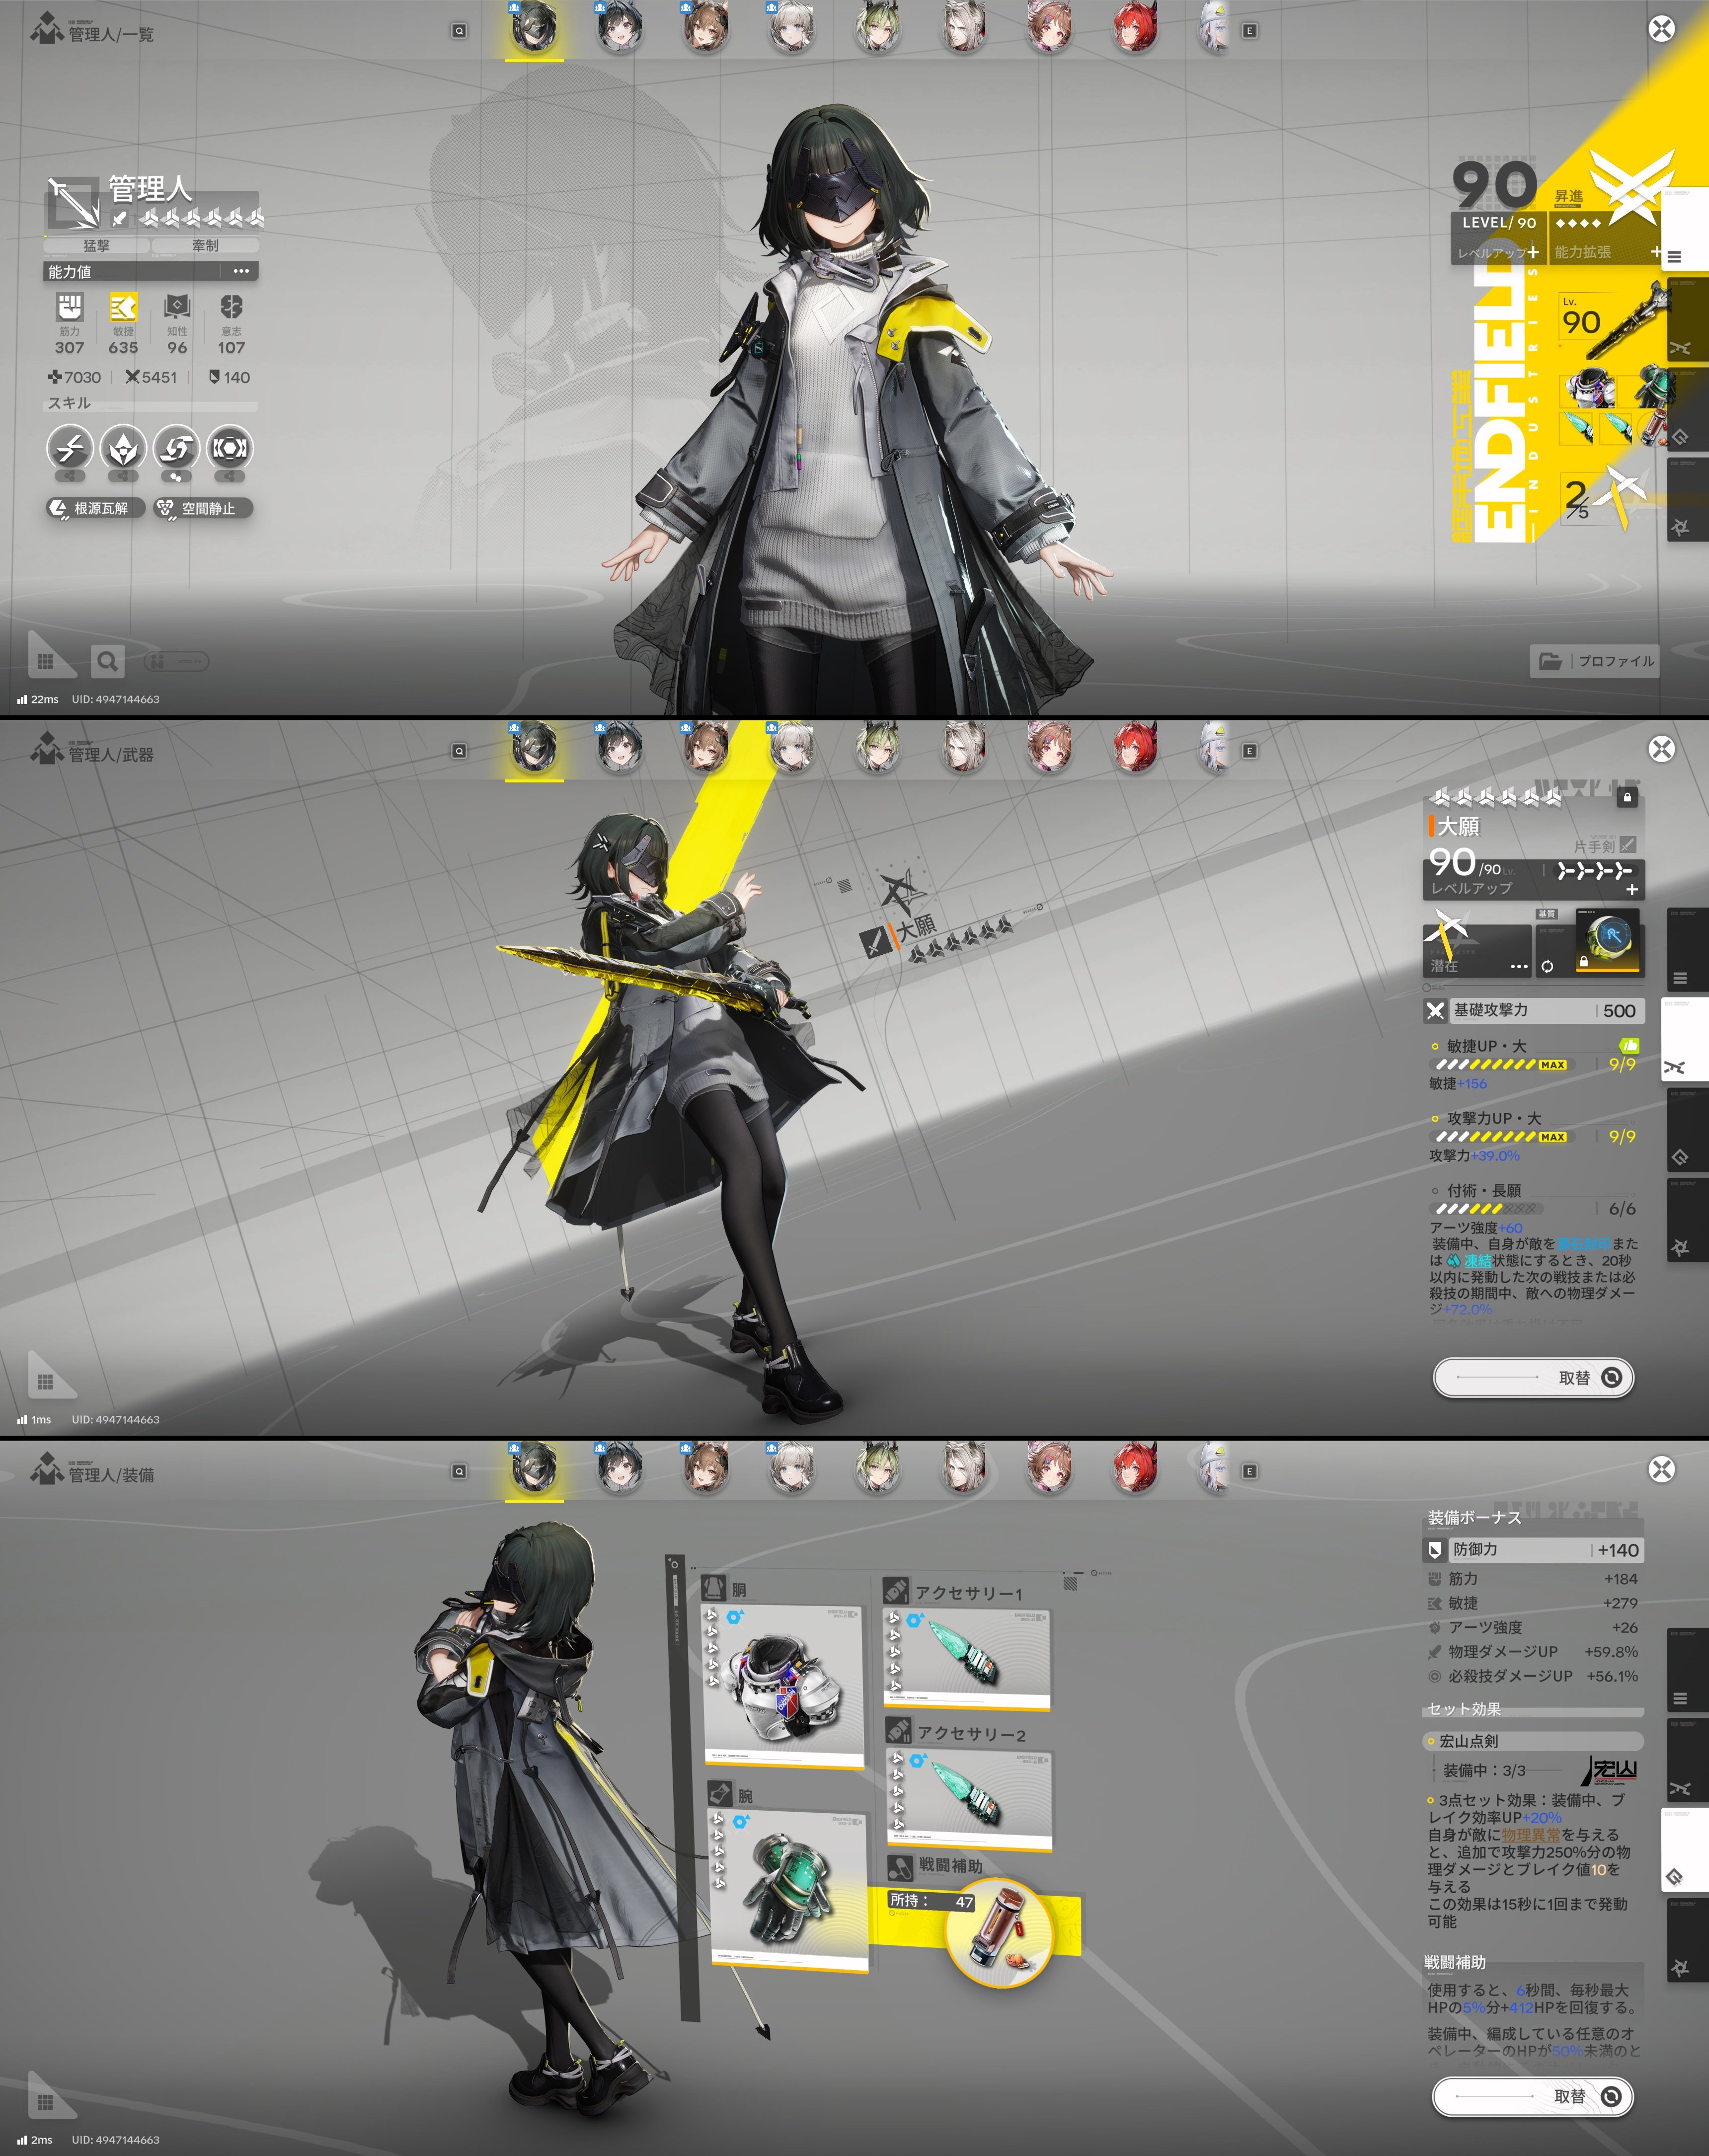Click the magnifier search icon at bottom left
This screenshot has width=1709, height=2156.
(107, 661)
